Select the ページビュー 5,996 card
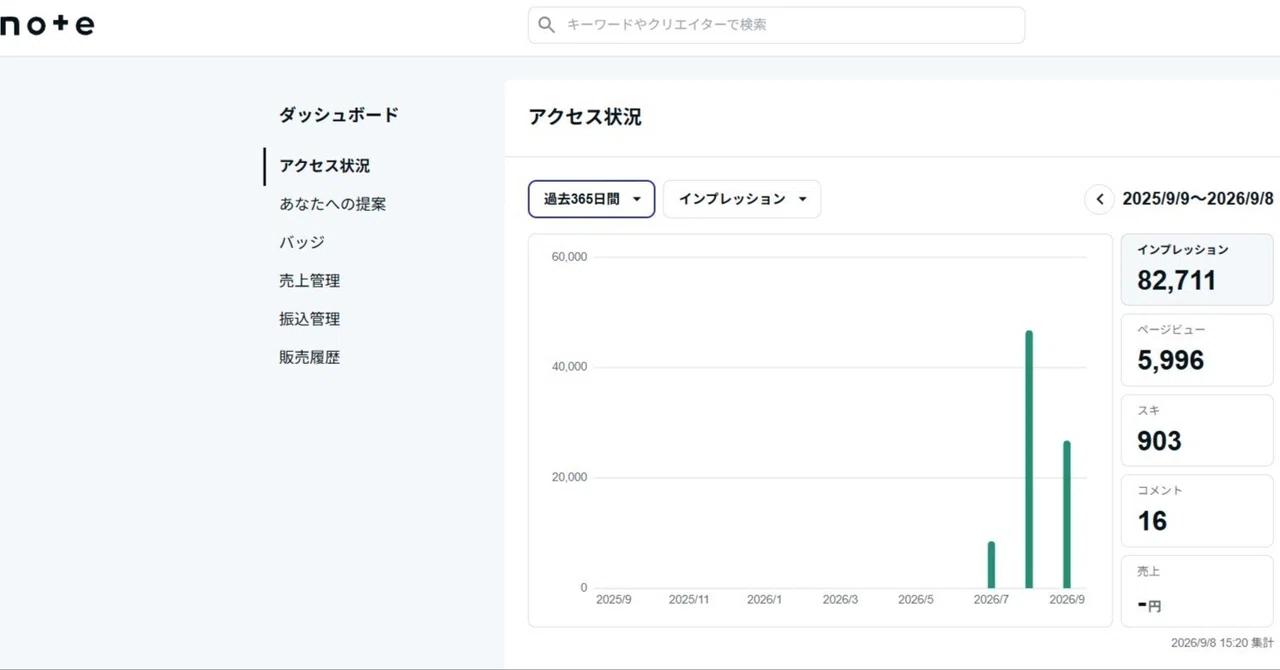The height and width of the screenshot is (670, 1280). point(1197,350)
